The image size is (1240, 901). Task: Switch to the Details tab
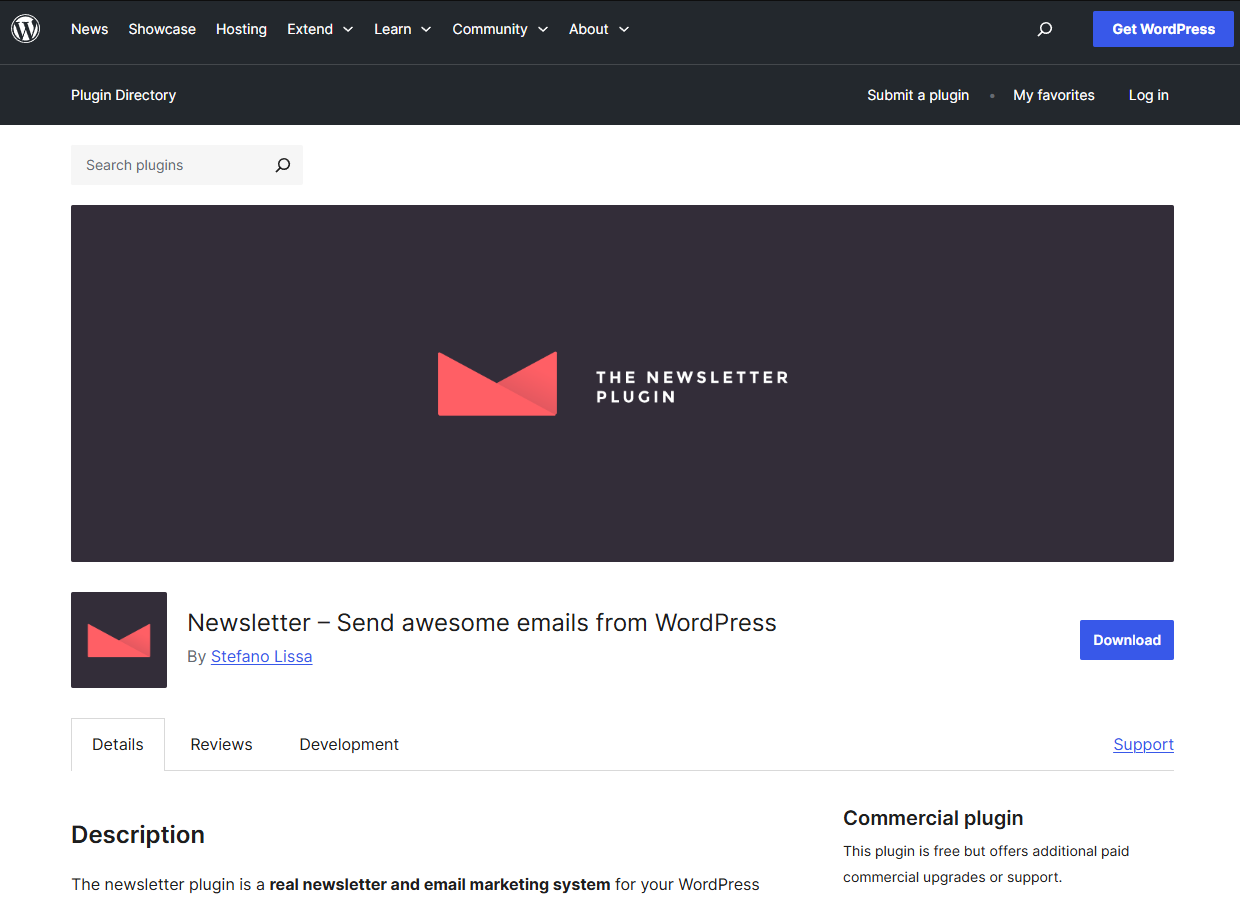click(x=118, y=744)
